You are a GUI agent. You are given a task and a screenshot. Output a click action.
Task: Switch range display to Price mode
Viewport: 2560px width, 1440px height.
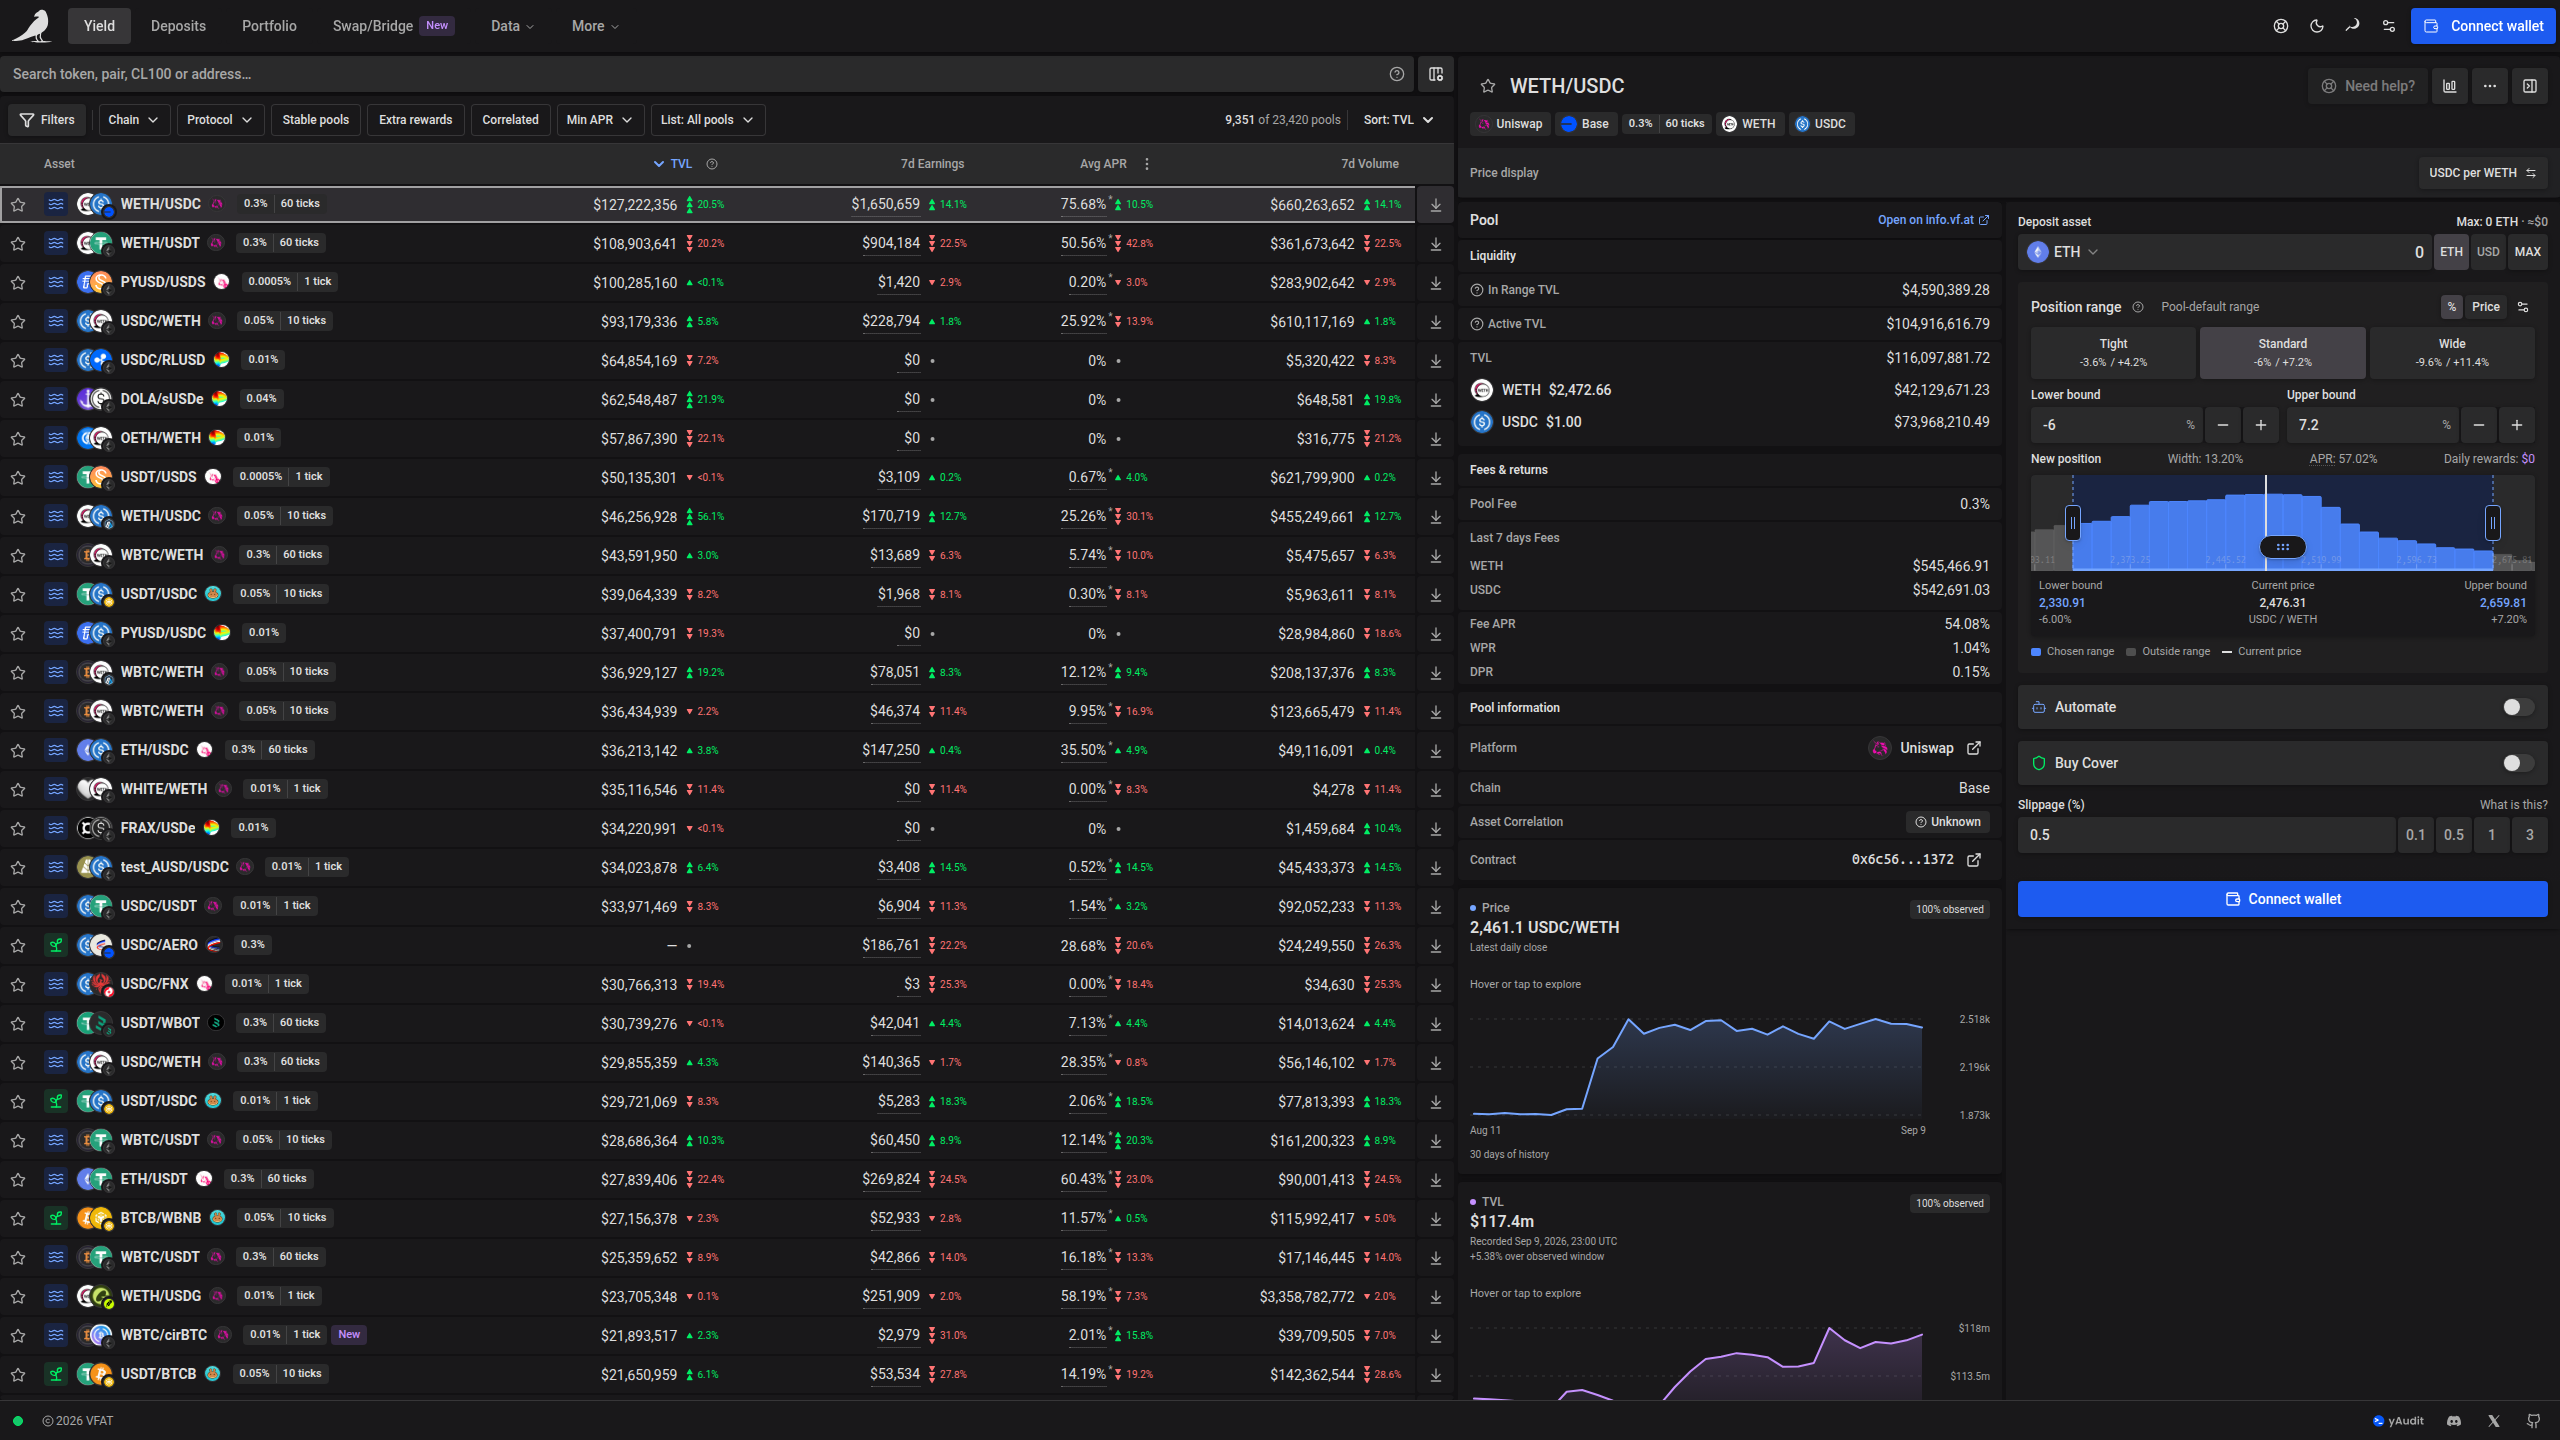click(2486, 307)
